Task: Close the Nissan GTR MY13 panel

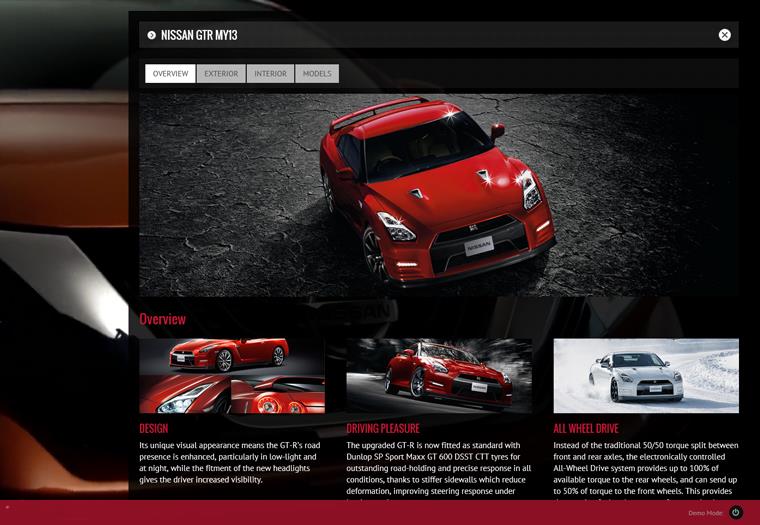Action: (x=724, y=35)
